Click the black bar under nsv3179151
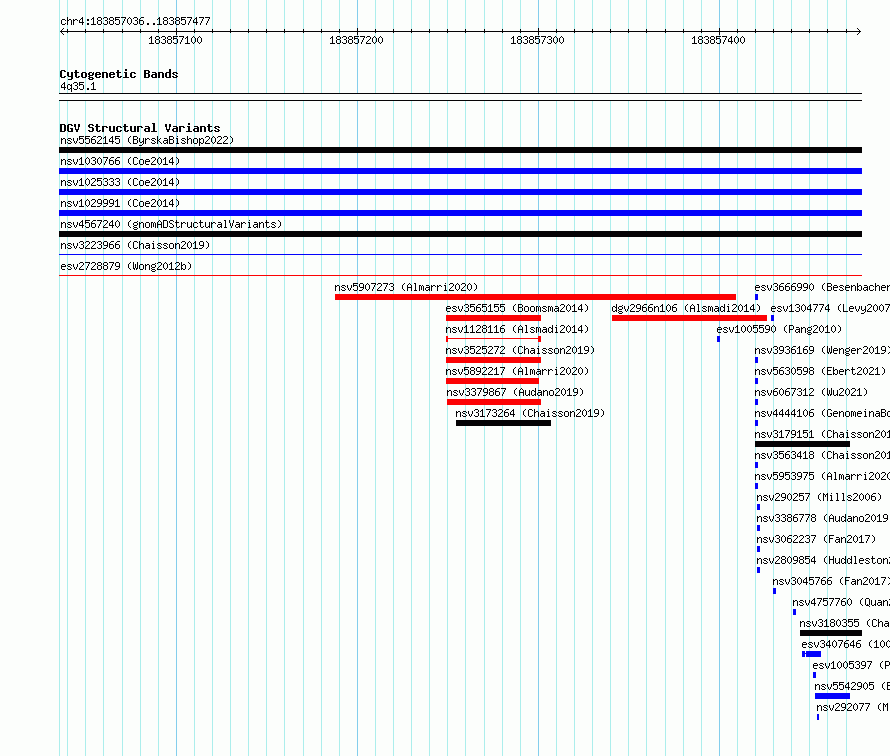This screenshot has width=890, height=756. pos(802,444)
